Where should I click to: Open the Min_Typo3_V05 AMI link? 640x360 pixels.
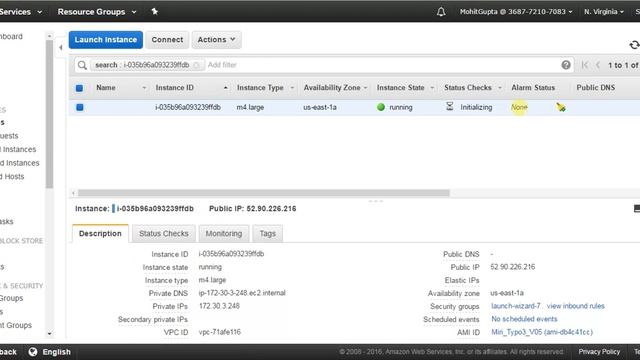(542, 332)
